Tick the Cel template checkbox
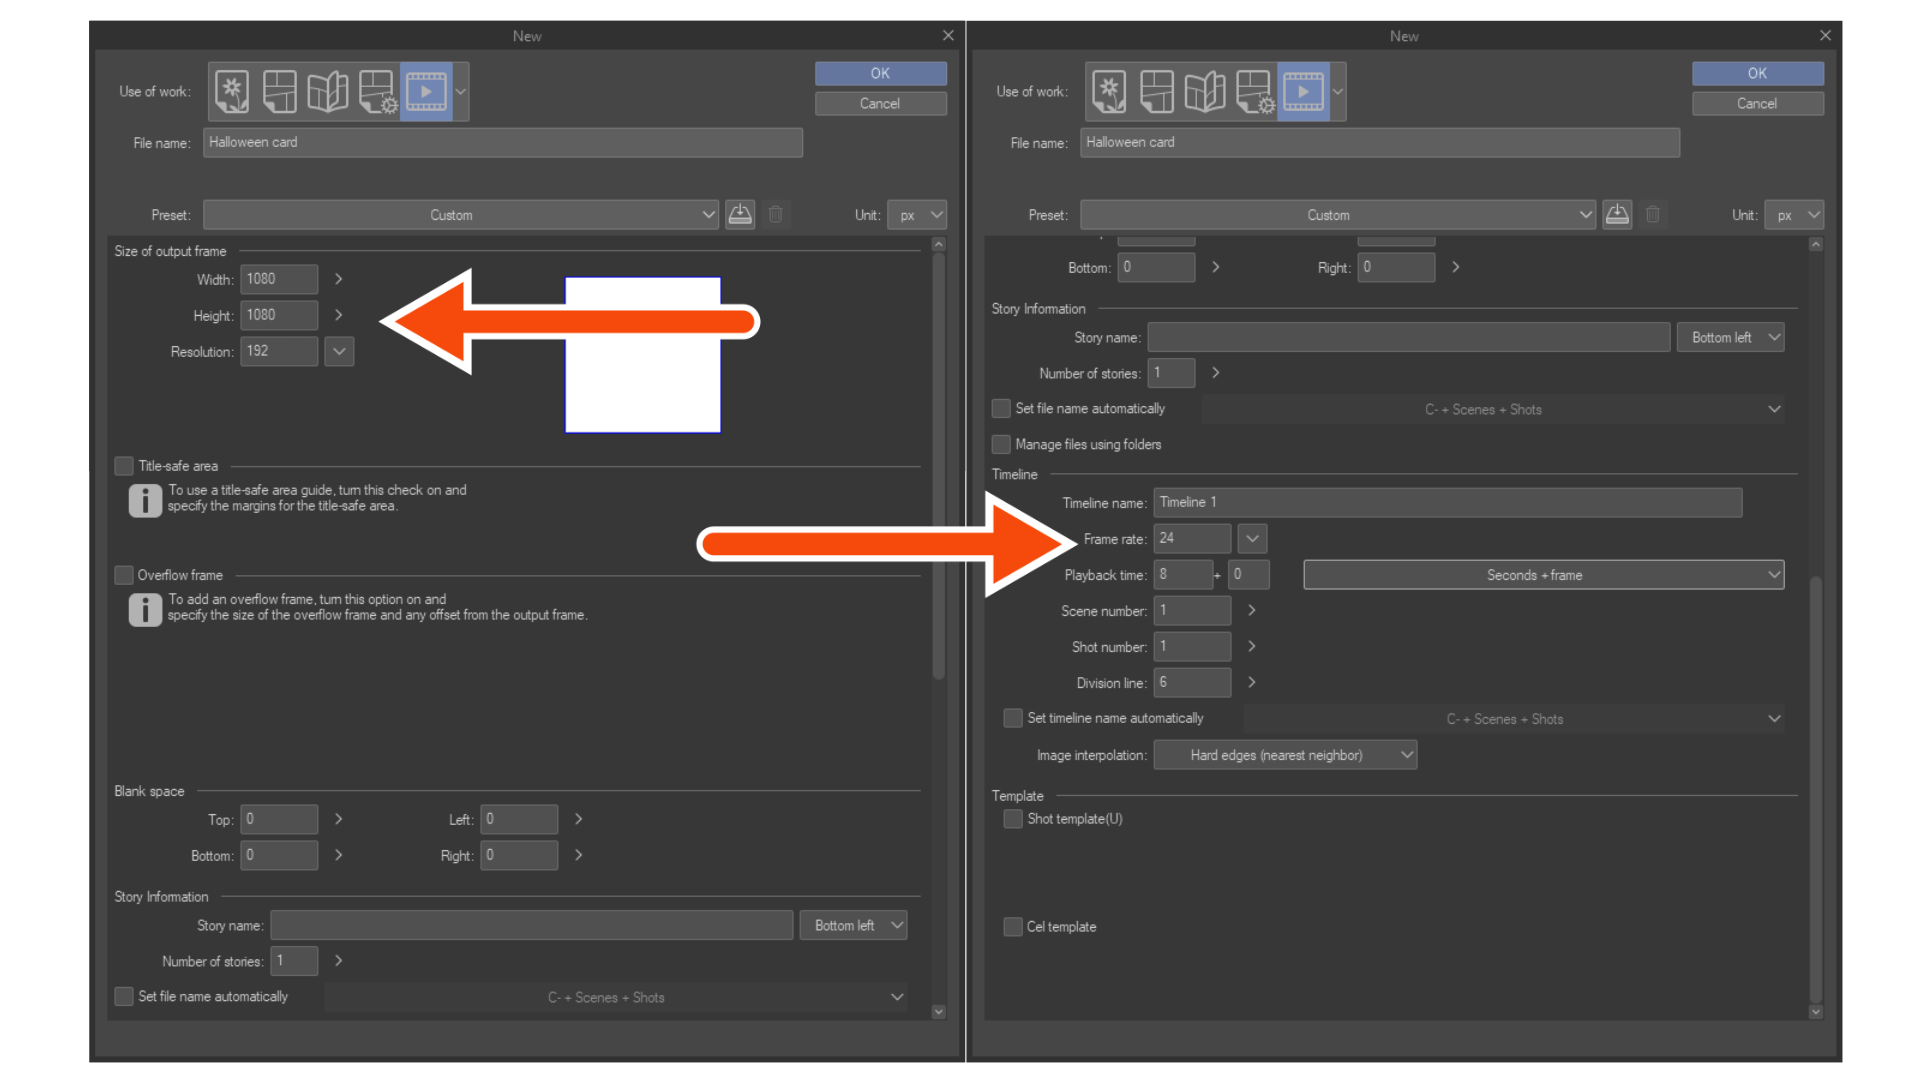 (1013, 927)
